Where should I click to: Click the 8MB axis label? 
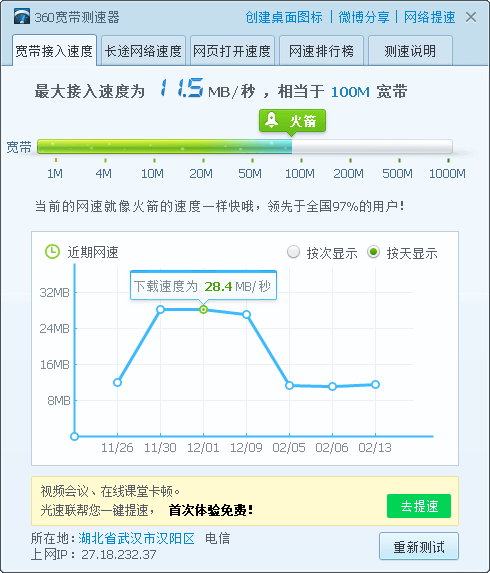coord(58,401)
